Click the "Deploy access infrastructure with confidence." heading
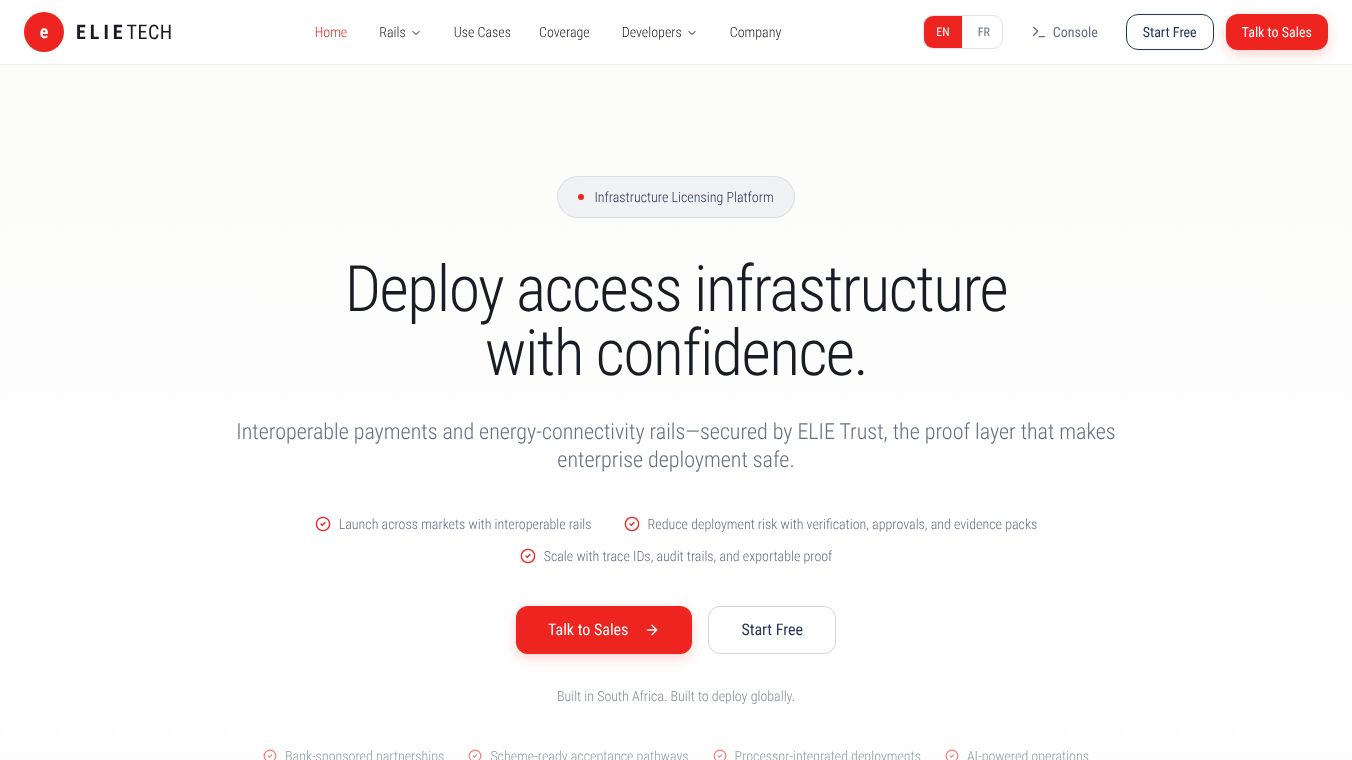 point(676,321)
